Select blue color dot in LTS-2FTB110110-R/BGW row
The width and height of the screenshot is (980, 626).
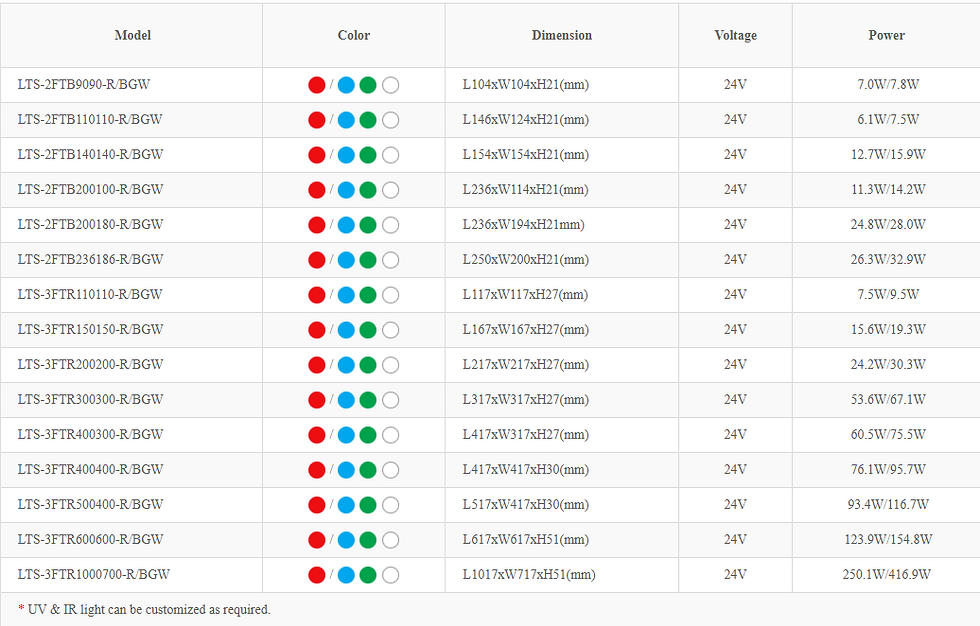click(x=346, y=120)
